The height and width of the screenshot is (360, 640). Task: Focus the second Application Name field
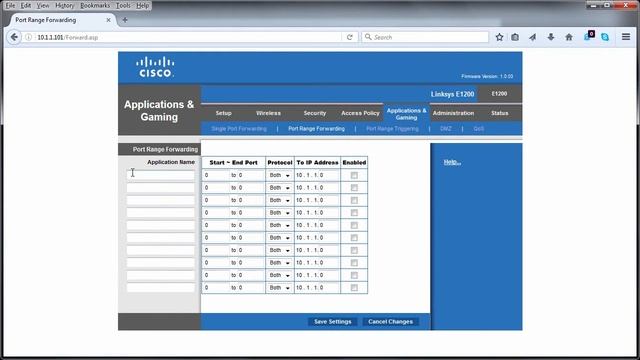tap(160, 188)
